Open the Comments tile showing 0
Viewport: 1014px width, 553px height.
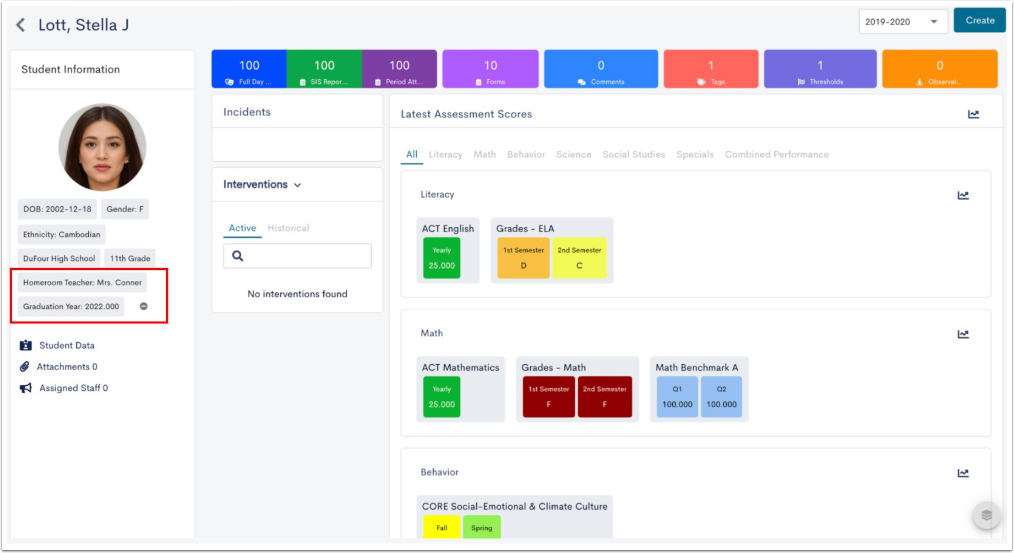tap(601, 69)
